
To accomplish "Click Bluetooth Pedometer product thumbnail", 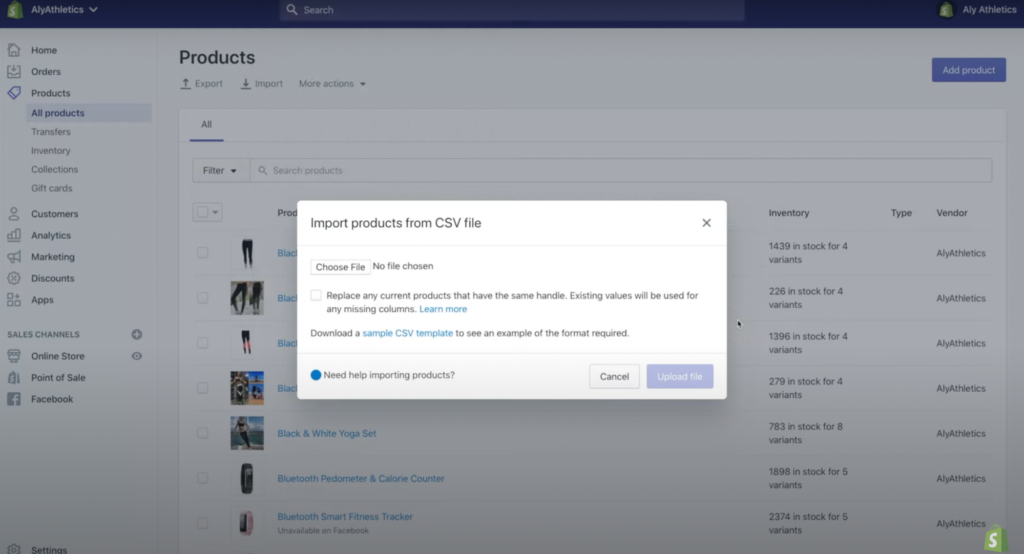I will click(247, 478).
